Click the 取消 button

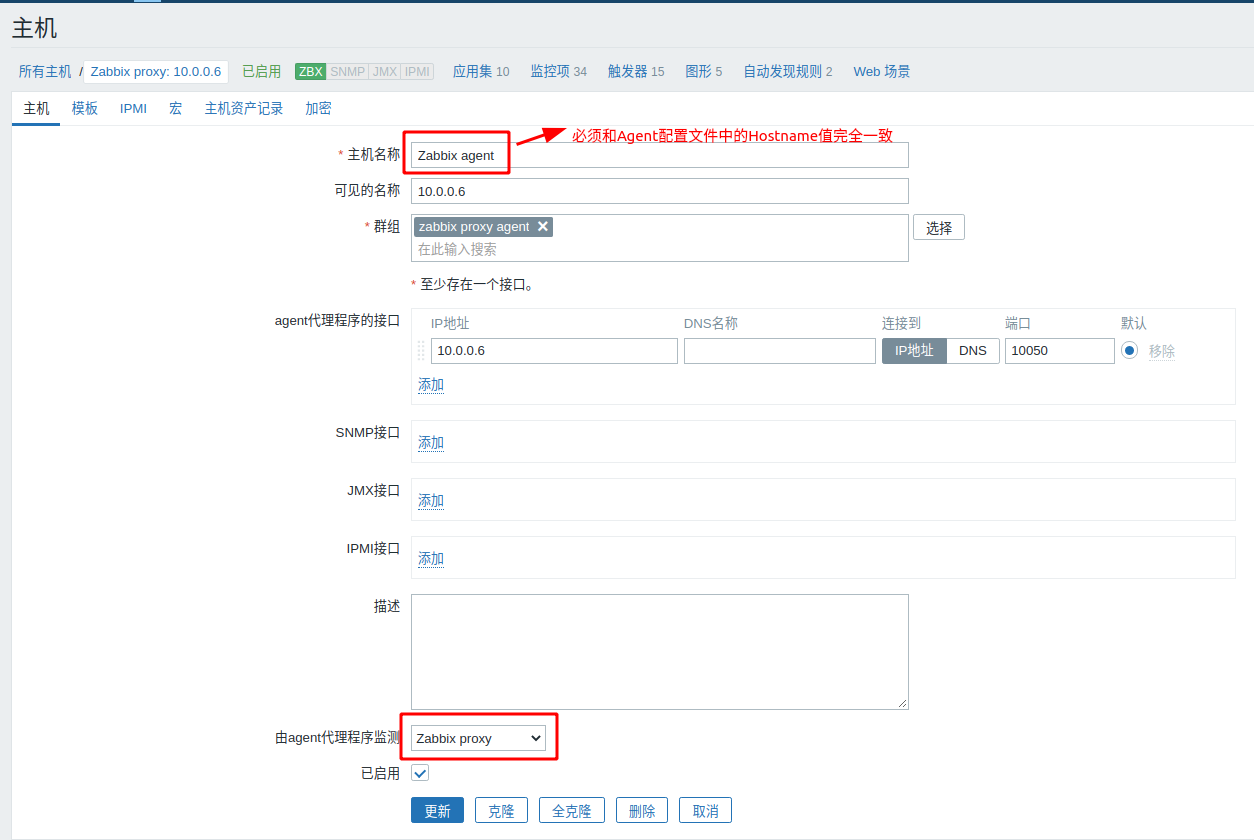pyautogui.click(x=705, y=811)
